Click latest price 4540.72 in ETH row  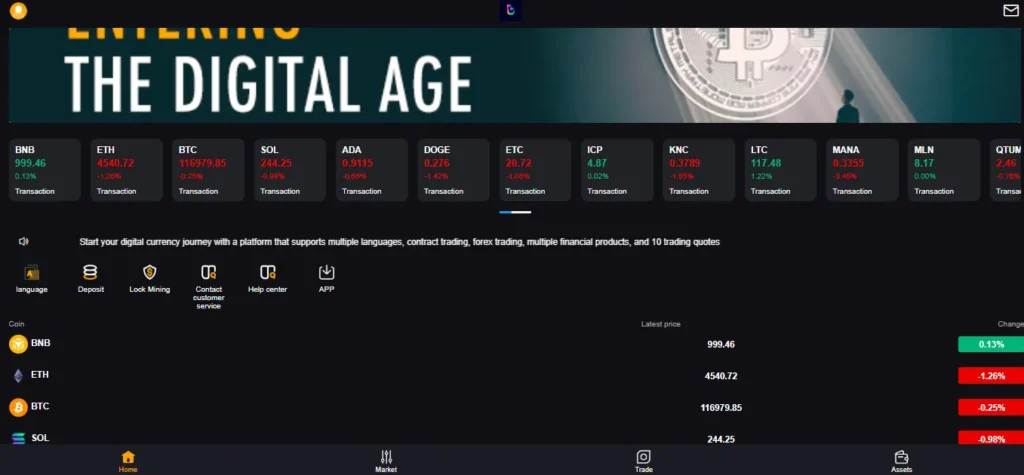click(721, 376)
